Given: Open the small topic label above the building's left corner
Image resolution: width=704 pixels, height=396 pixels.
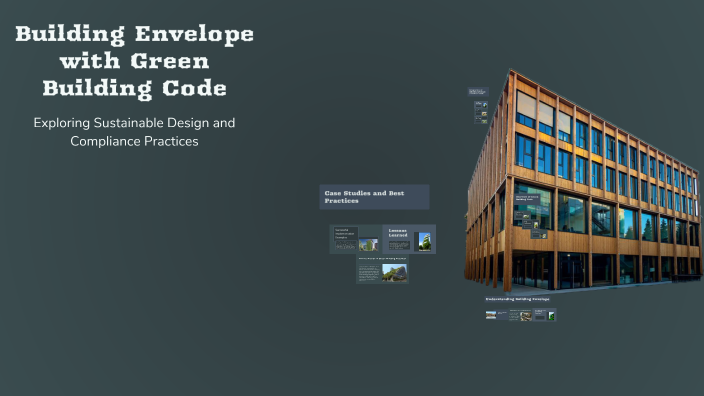Looking at the screenshot, I should coord(478,92).
